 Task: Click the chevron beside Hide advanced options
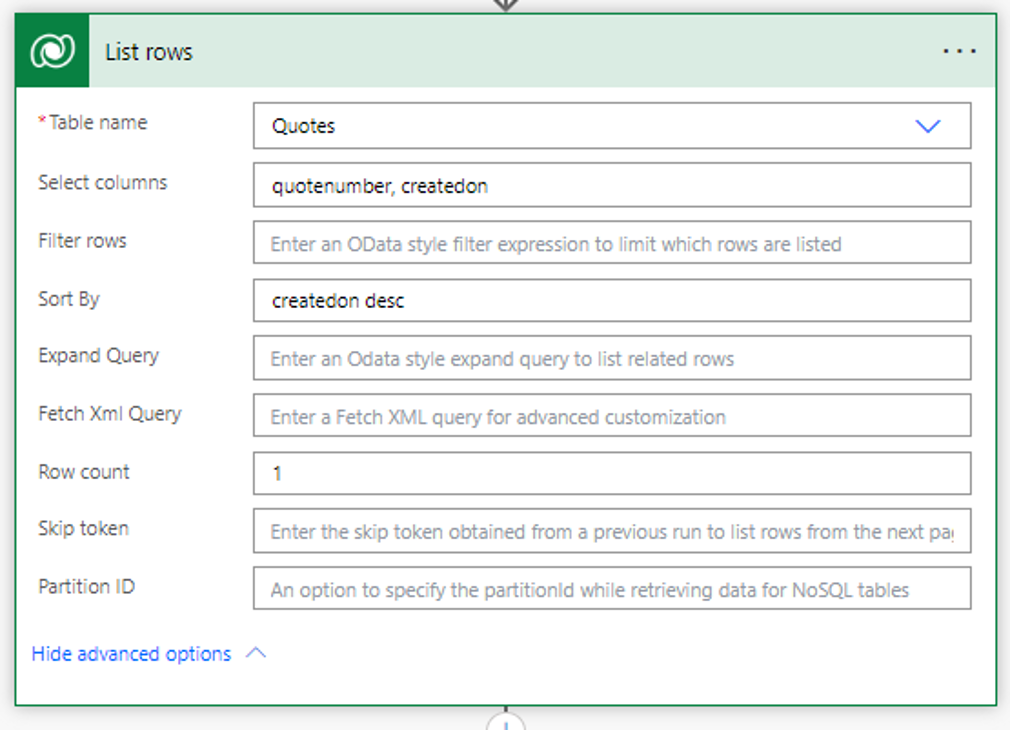tap(256, 654)
